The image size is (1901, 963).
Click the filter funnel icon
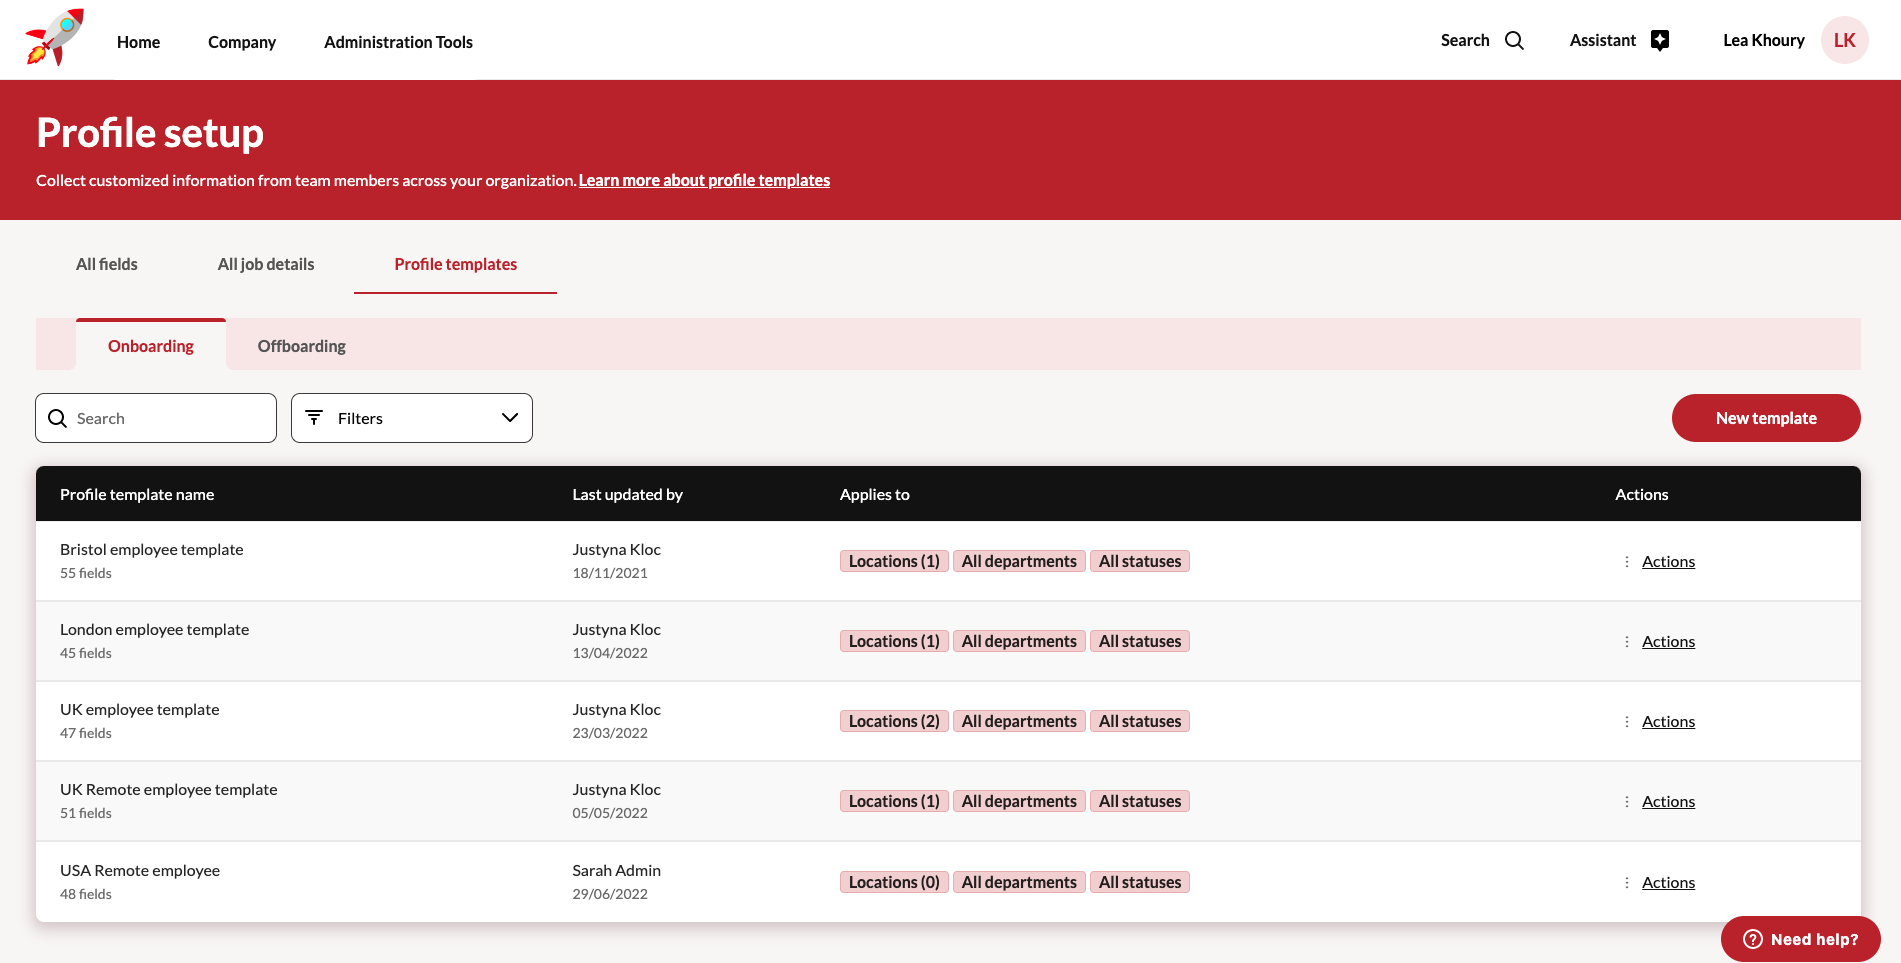coord(314,418)
